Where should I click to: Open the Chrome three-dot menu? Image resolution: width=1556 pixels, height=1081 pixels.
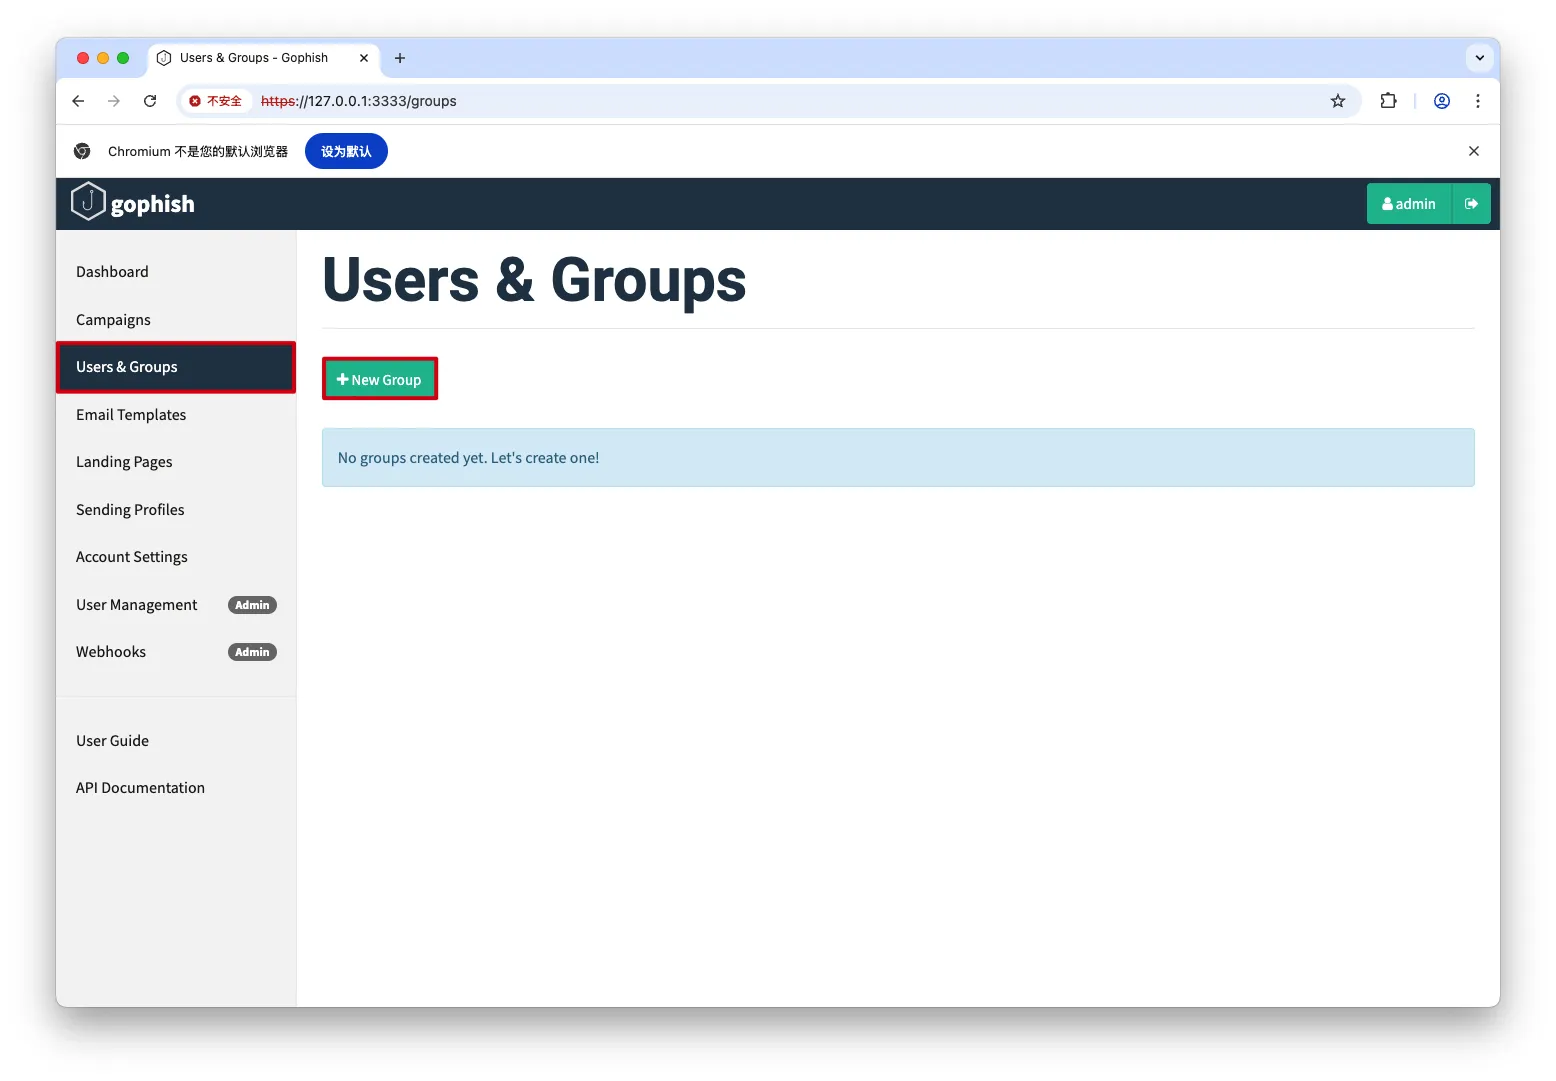click(1477, 101)
